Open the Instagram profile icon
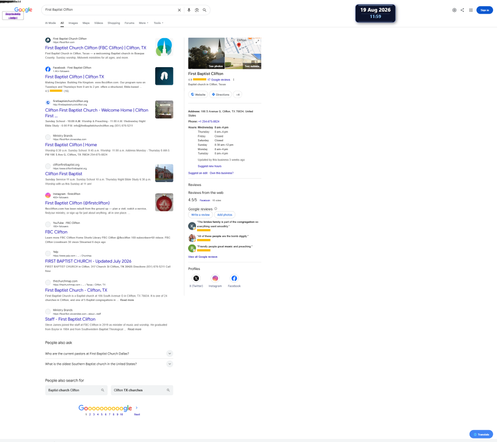Viewport: 500px width, 442px height. pos(215,278)
